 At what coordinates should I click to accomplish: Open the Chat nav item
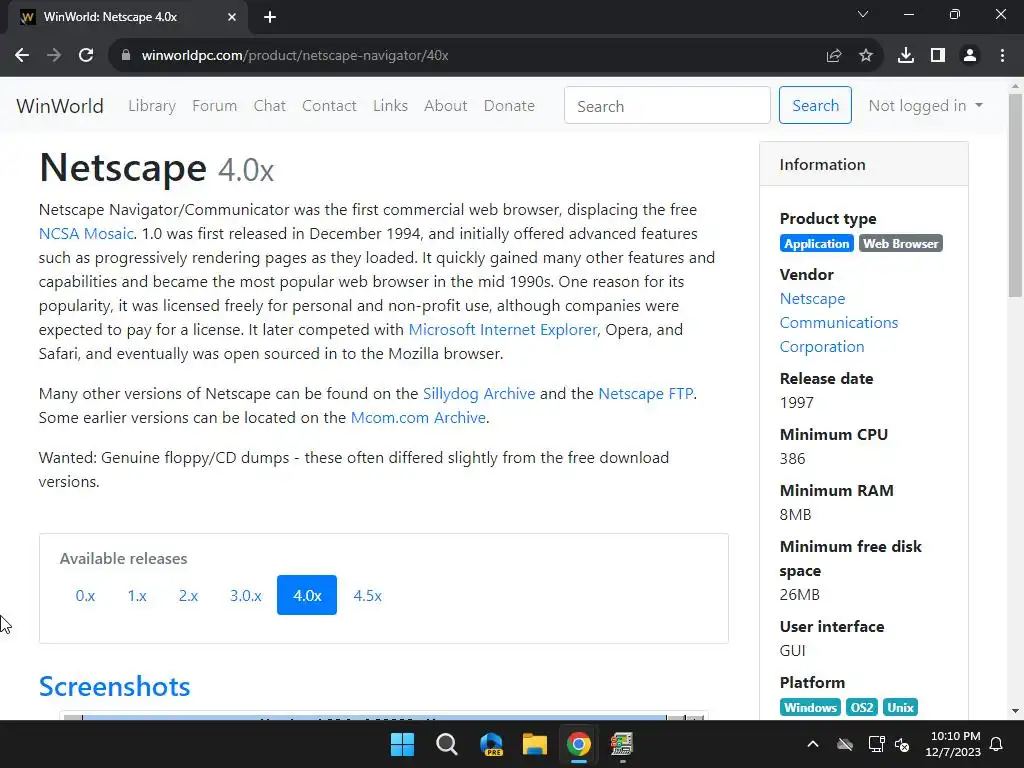[x=270, y=106]
